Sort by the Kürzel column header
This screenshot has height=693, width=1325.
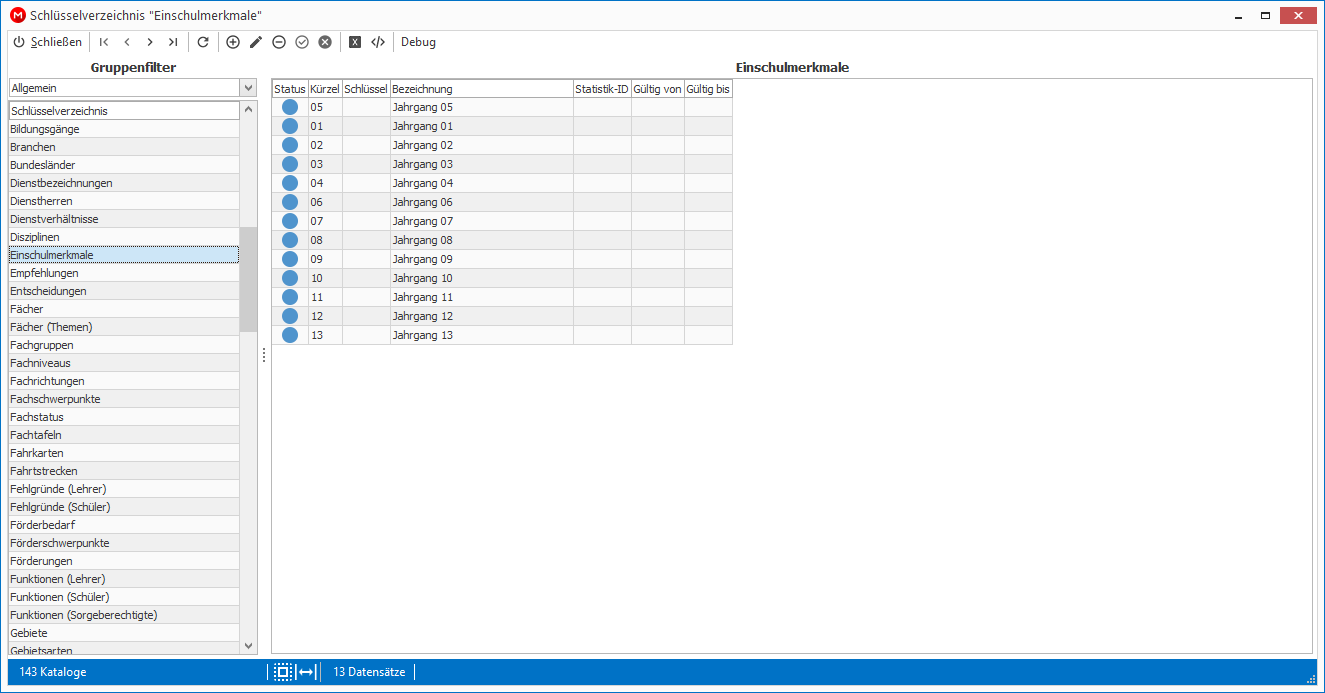[x=325, y=89]
